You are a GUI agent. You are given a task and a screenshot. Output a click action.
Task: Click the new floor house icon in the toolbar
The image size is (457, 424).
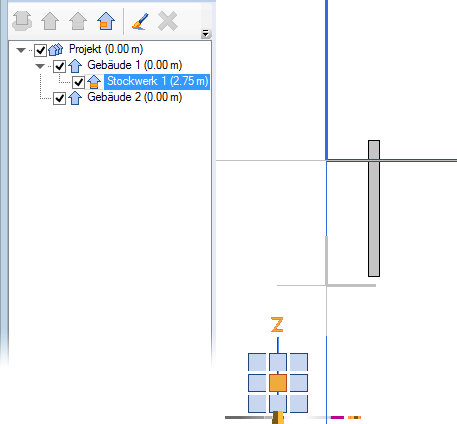(x=106, y=21)
